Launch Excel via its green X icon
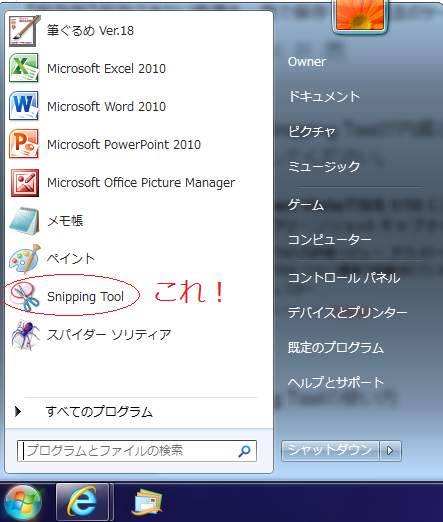 (24, 68)
